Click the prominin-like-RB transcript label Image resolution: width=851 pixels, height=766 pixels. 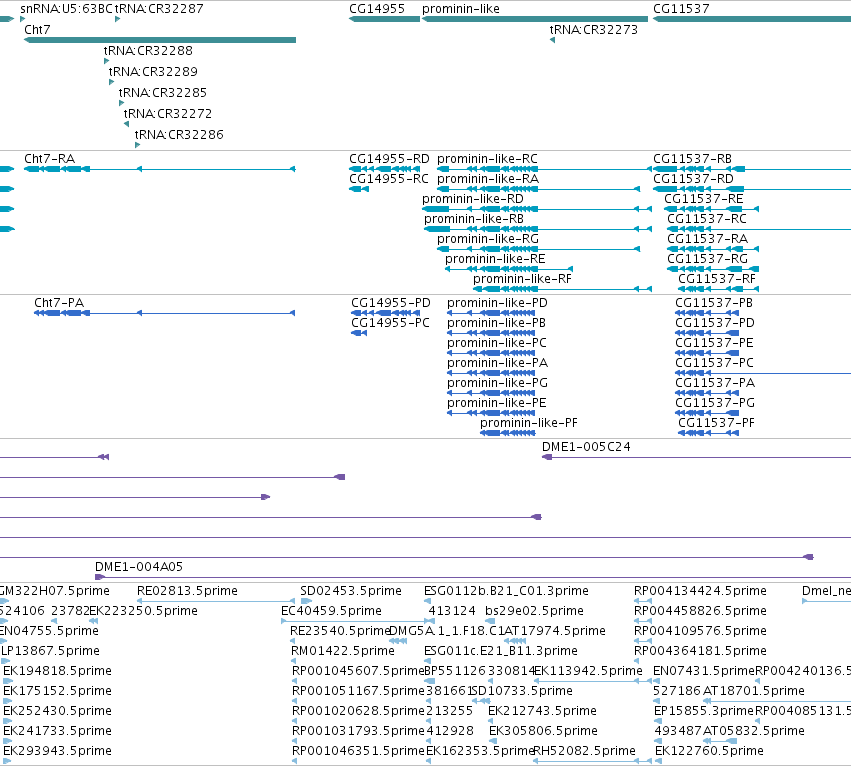[x=474, y=219]
